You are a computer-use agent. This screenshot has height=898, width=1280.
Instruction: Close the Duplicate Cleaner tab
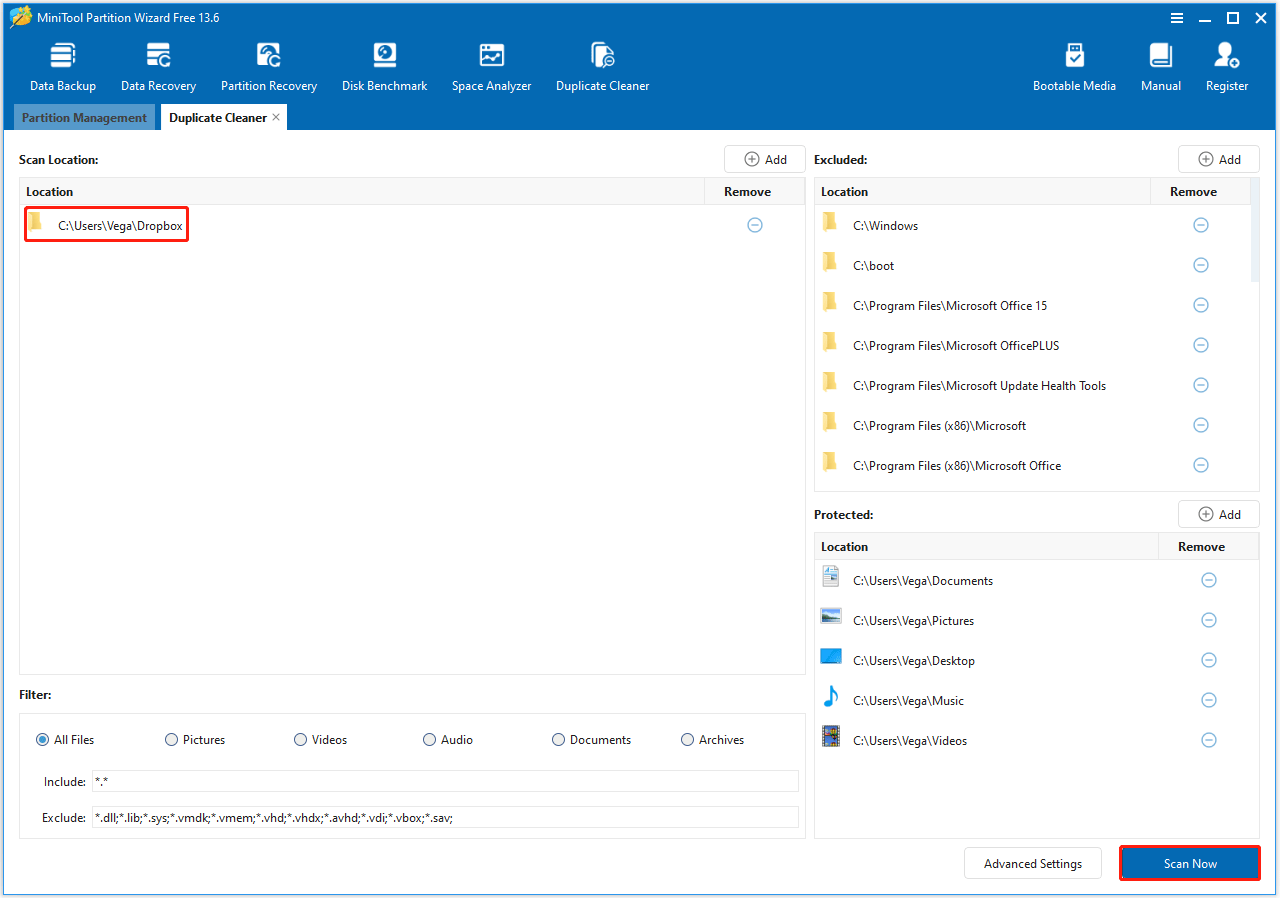pos(276,117)
